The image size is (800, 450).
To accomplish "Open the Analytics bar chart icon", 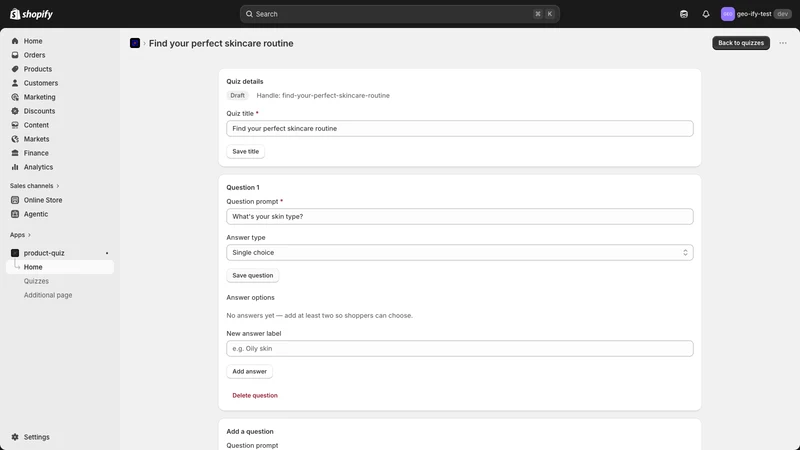I will (x=15, y=167).
